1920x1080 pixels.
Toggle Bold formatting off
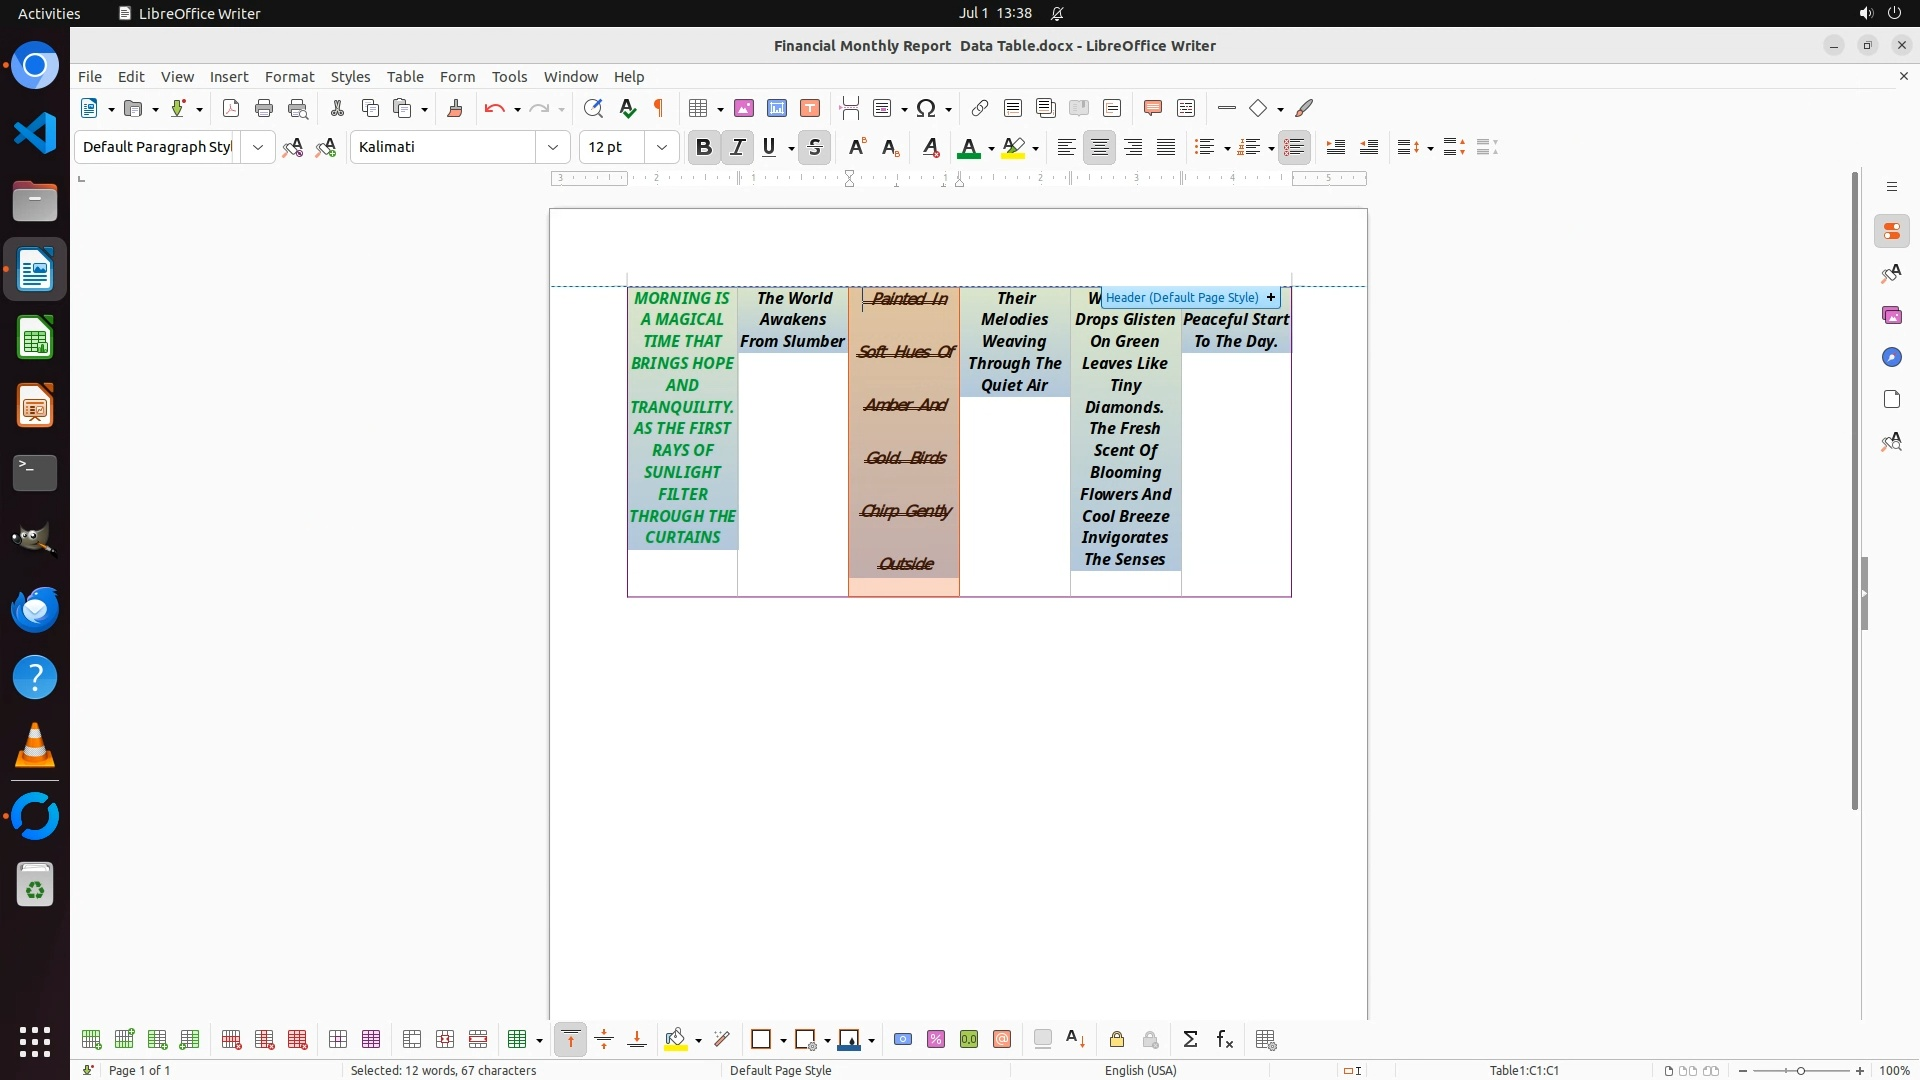click(x=703, y=147)
